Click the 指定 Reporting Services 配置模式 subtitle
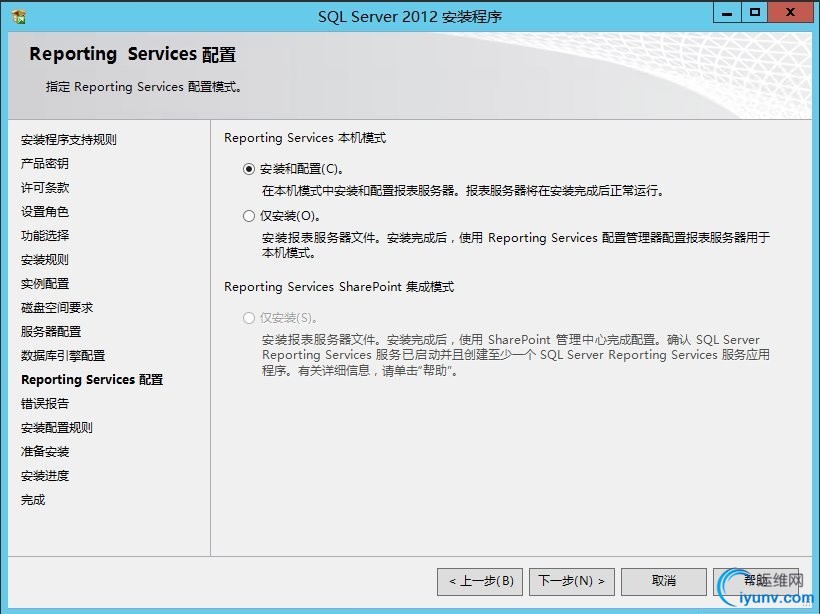 143,87
